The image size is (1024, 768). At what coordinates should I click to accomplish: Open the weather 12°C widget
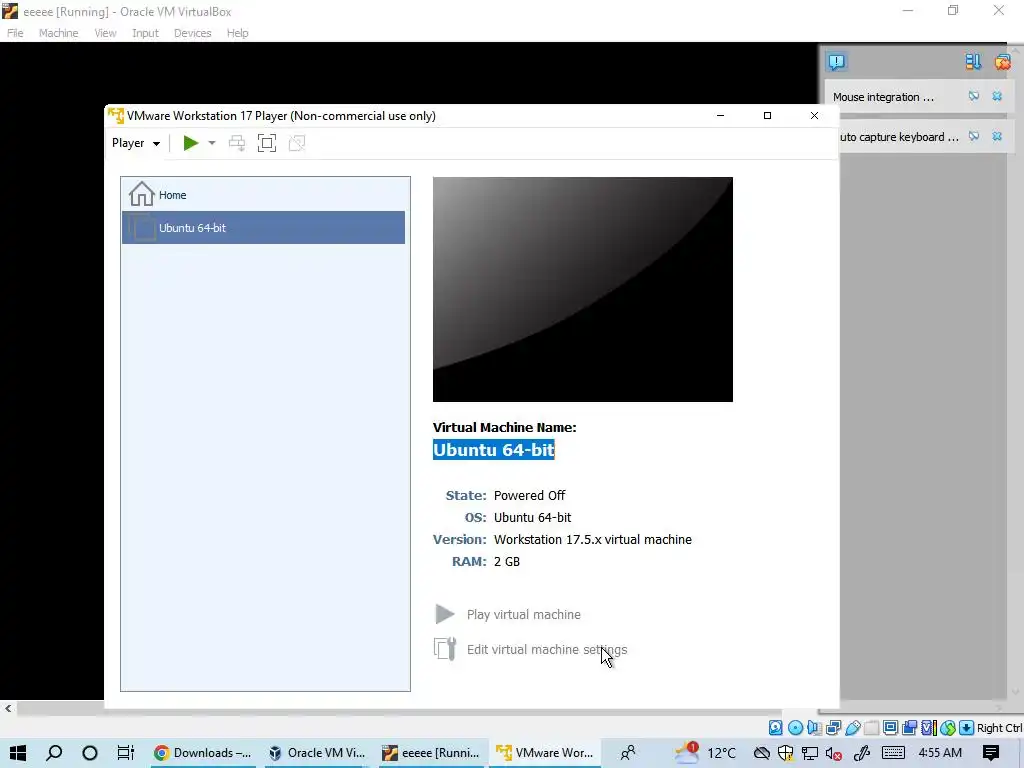click(x=705, y=752)
